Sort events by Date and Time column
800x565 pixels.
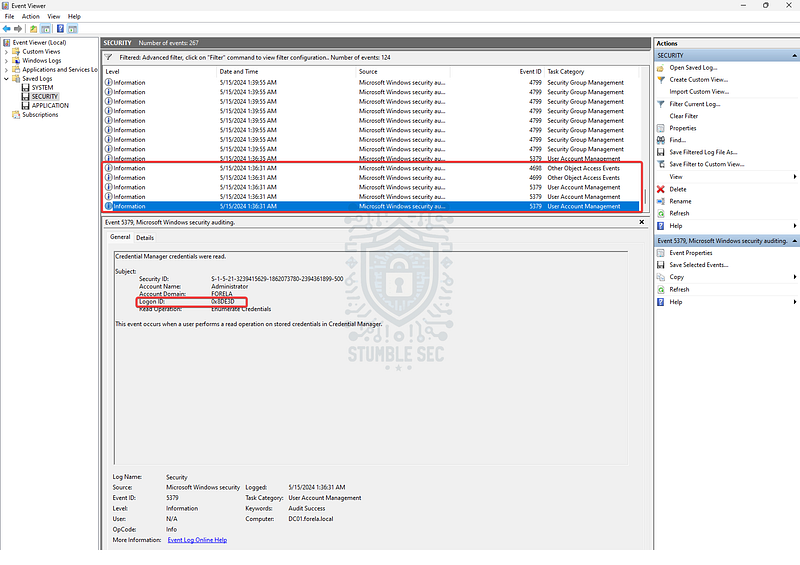286,71
